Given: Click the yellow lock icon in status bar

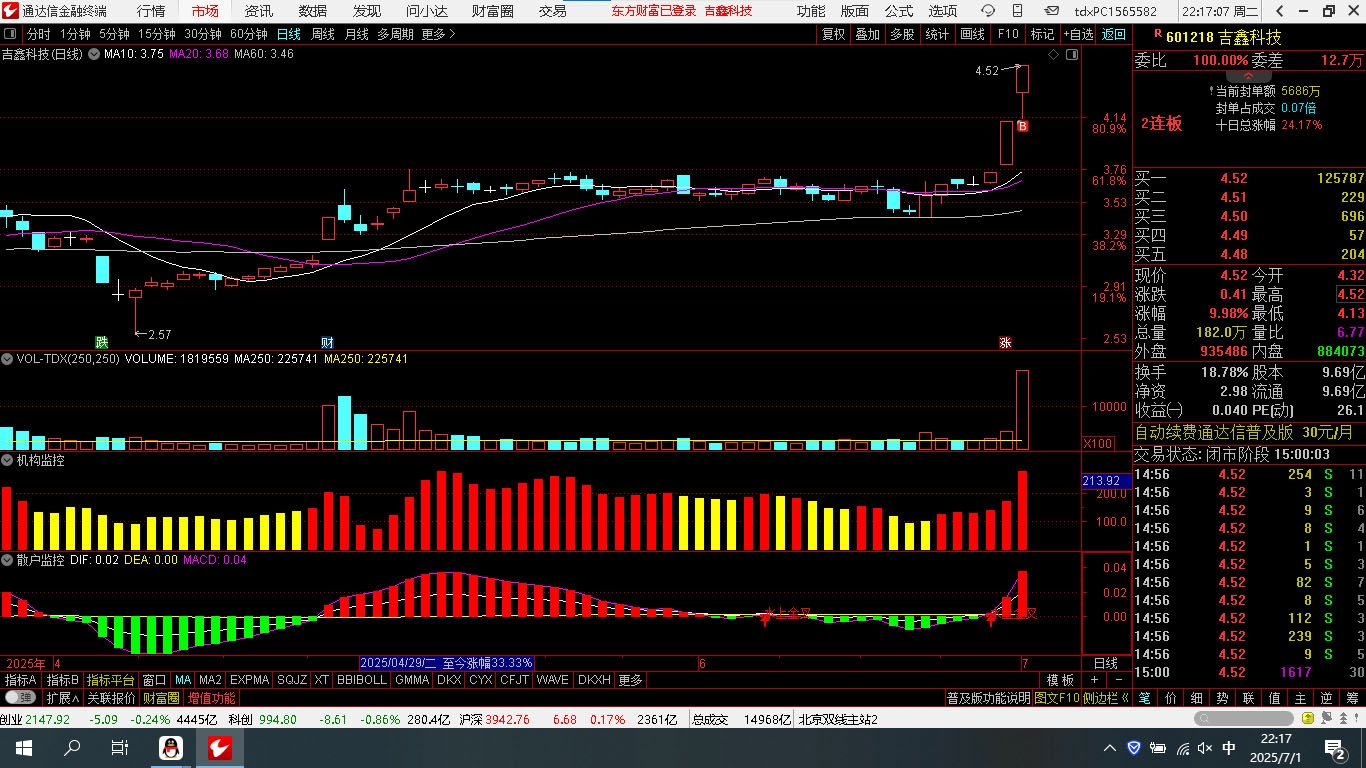Looking at the screenshot, I should click(1308, 718).
